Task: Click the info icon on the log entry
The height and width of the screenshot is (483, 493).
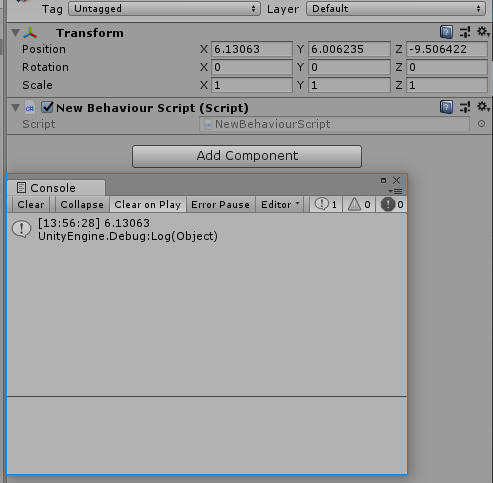Action: point(22,229)
